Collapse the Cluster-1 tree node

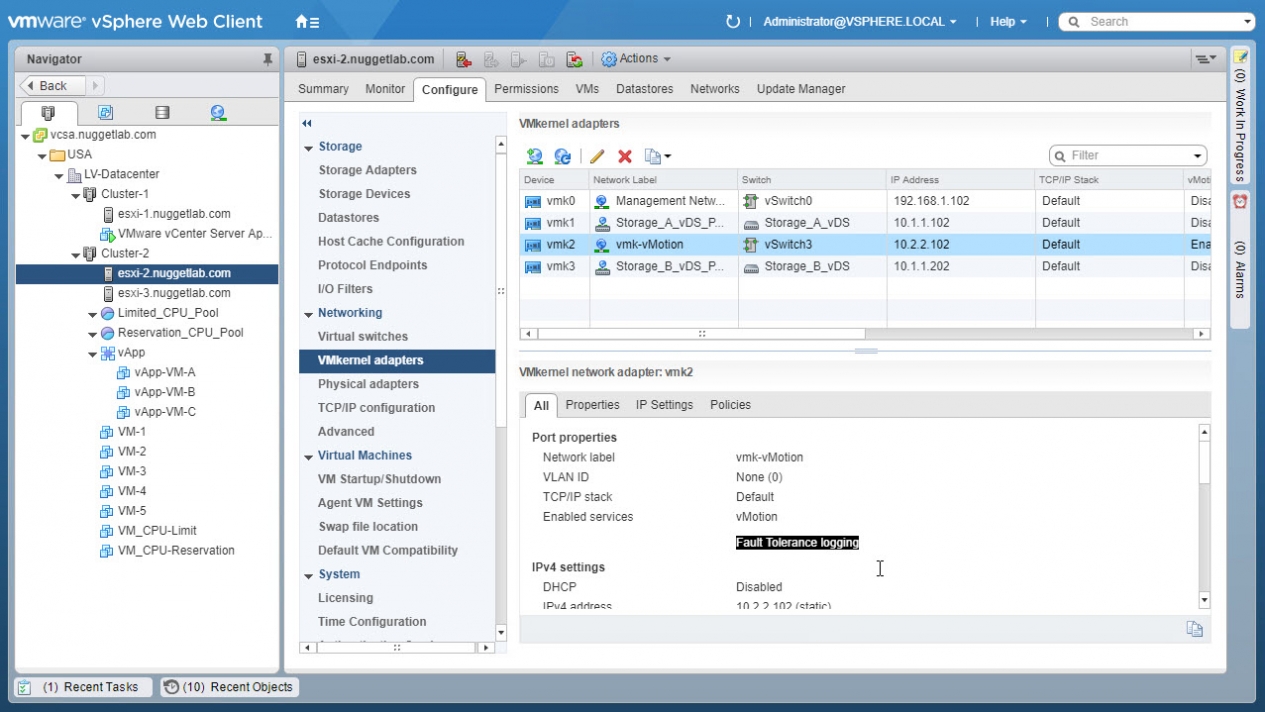[x=76, y=195]
